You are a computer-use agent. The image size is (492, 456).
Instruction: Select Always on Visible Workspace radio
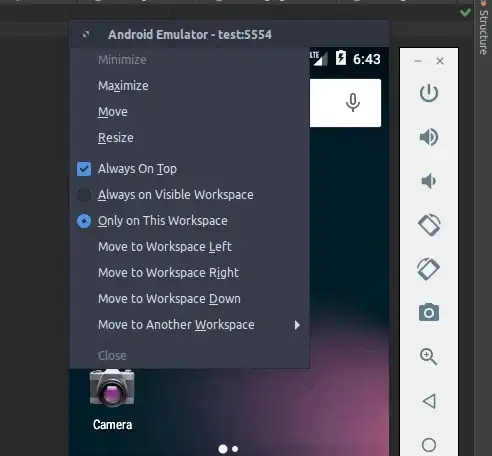pos(84,195)
